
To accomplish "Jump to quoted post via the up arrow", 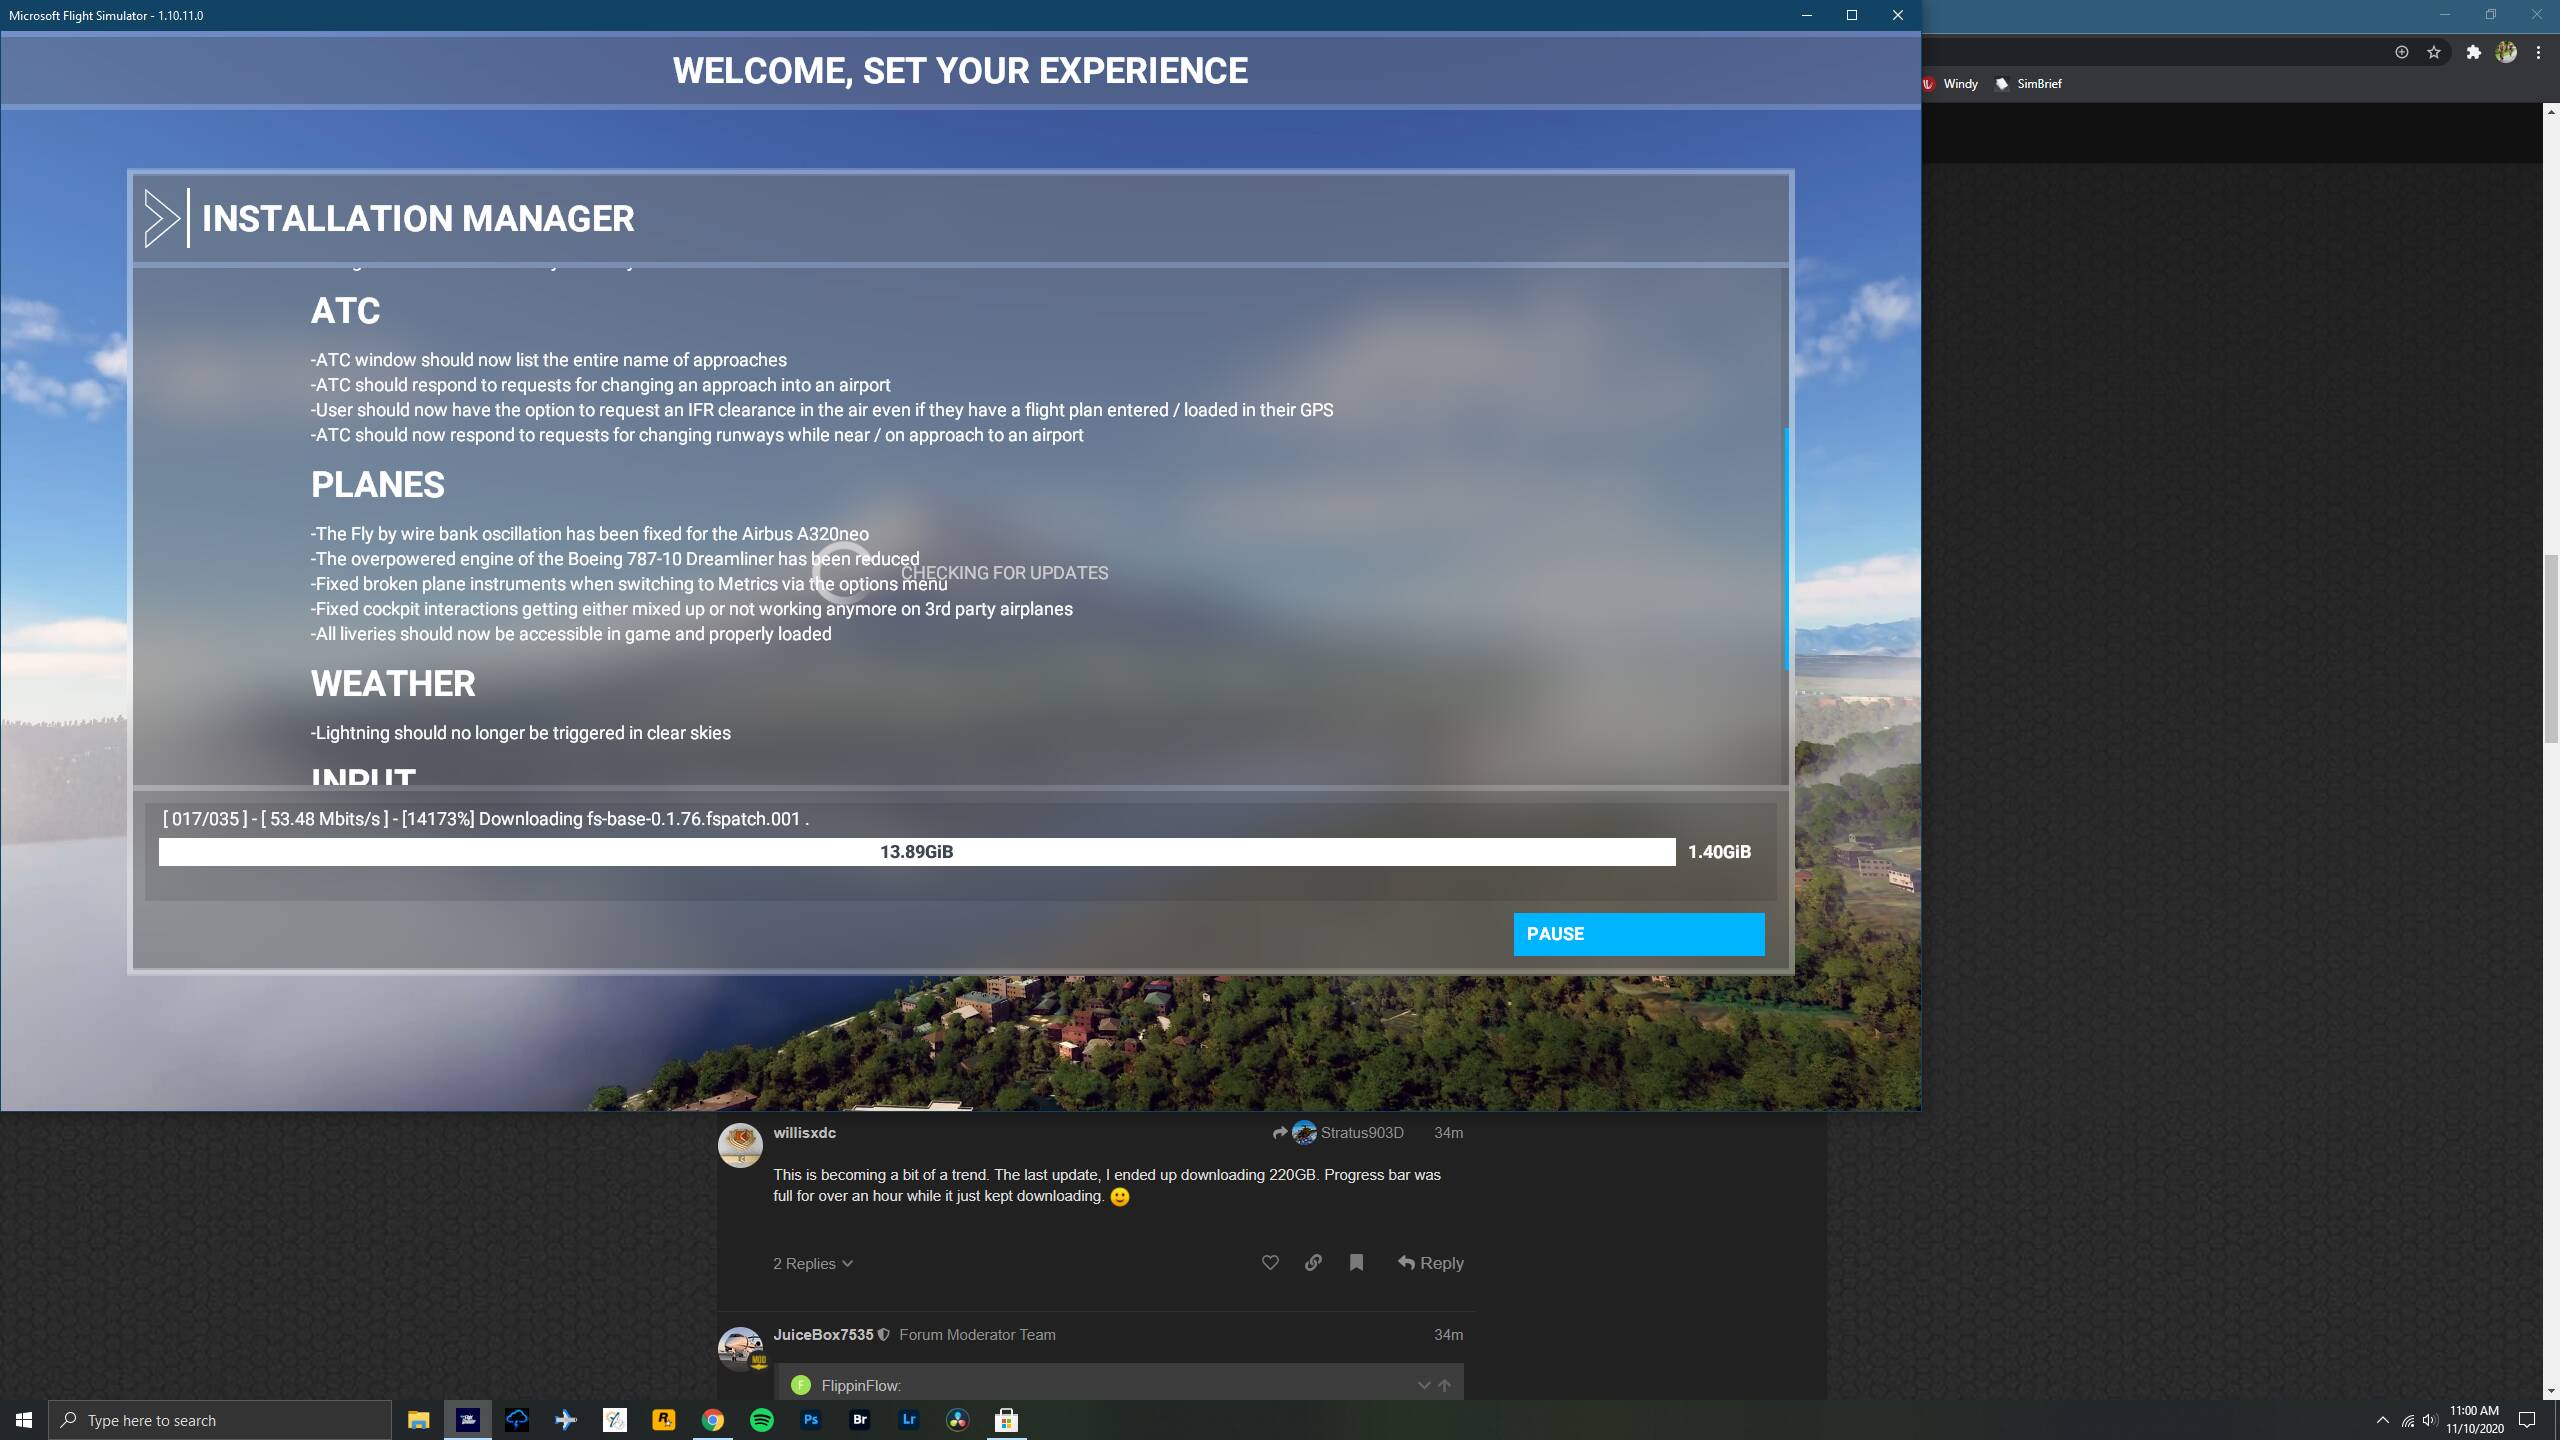I will [1444, 1385].
